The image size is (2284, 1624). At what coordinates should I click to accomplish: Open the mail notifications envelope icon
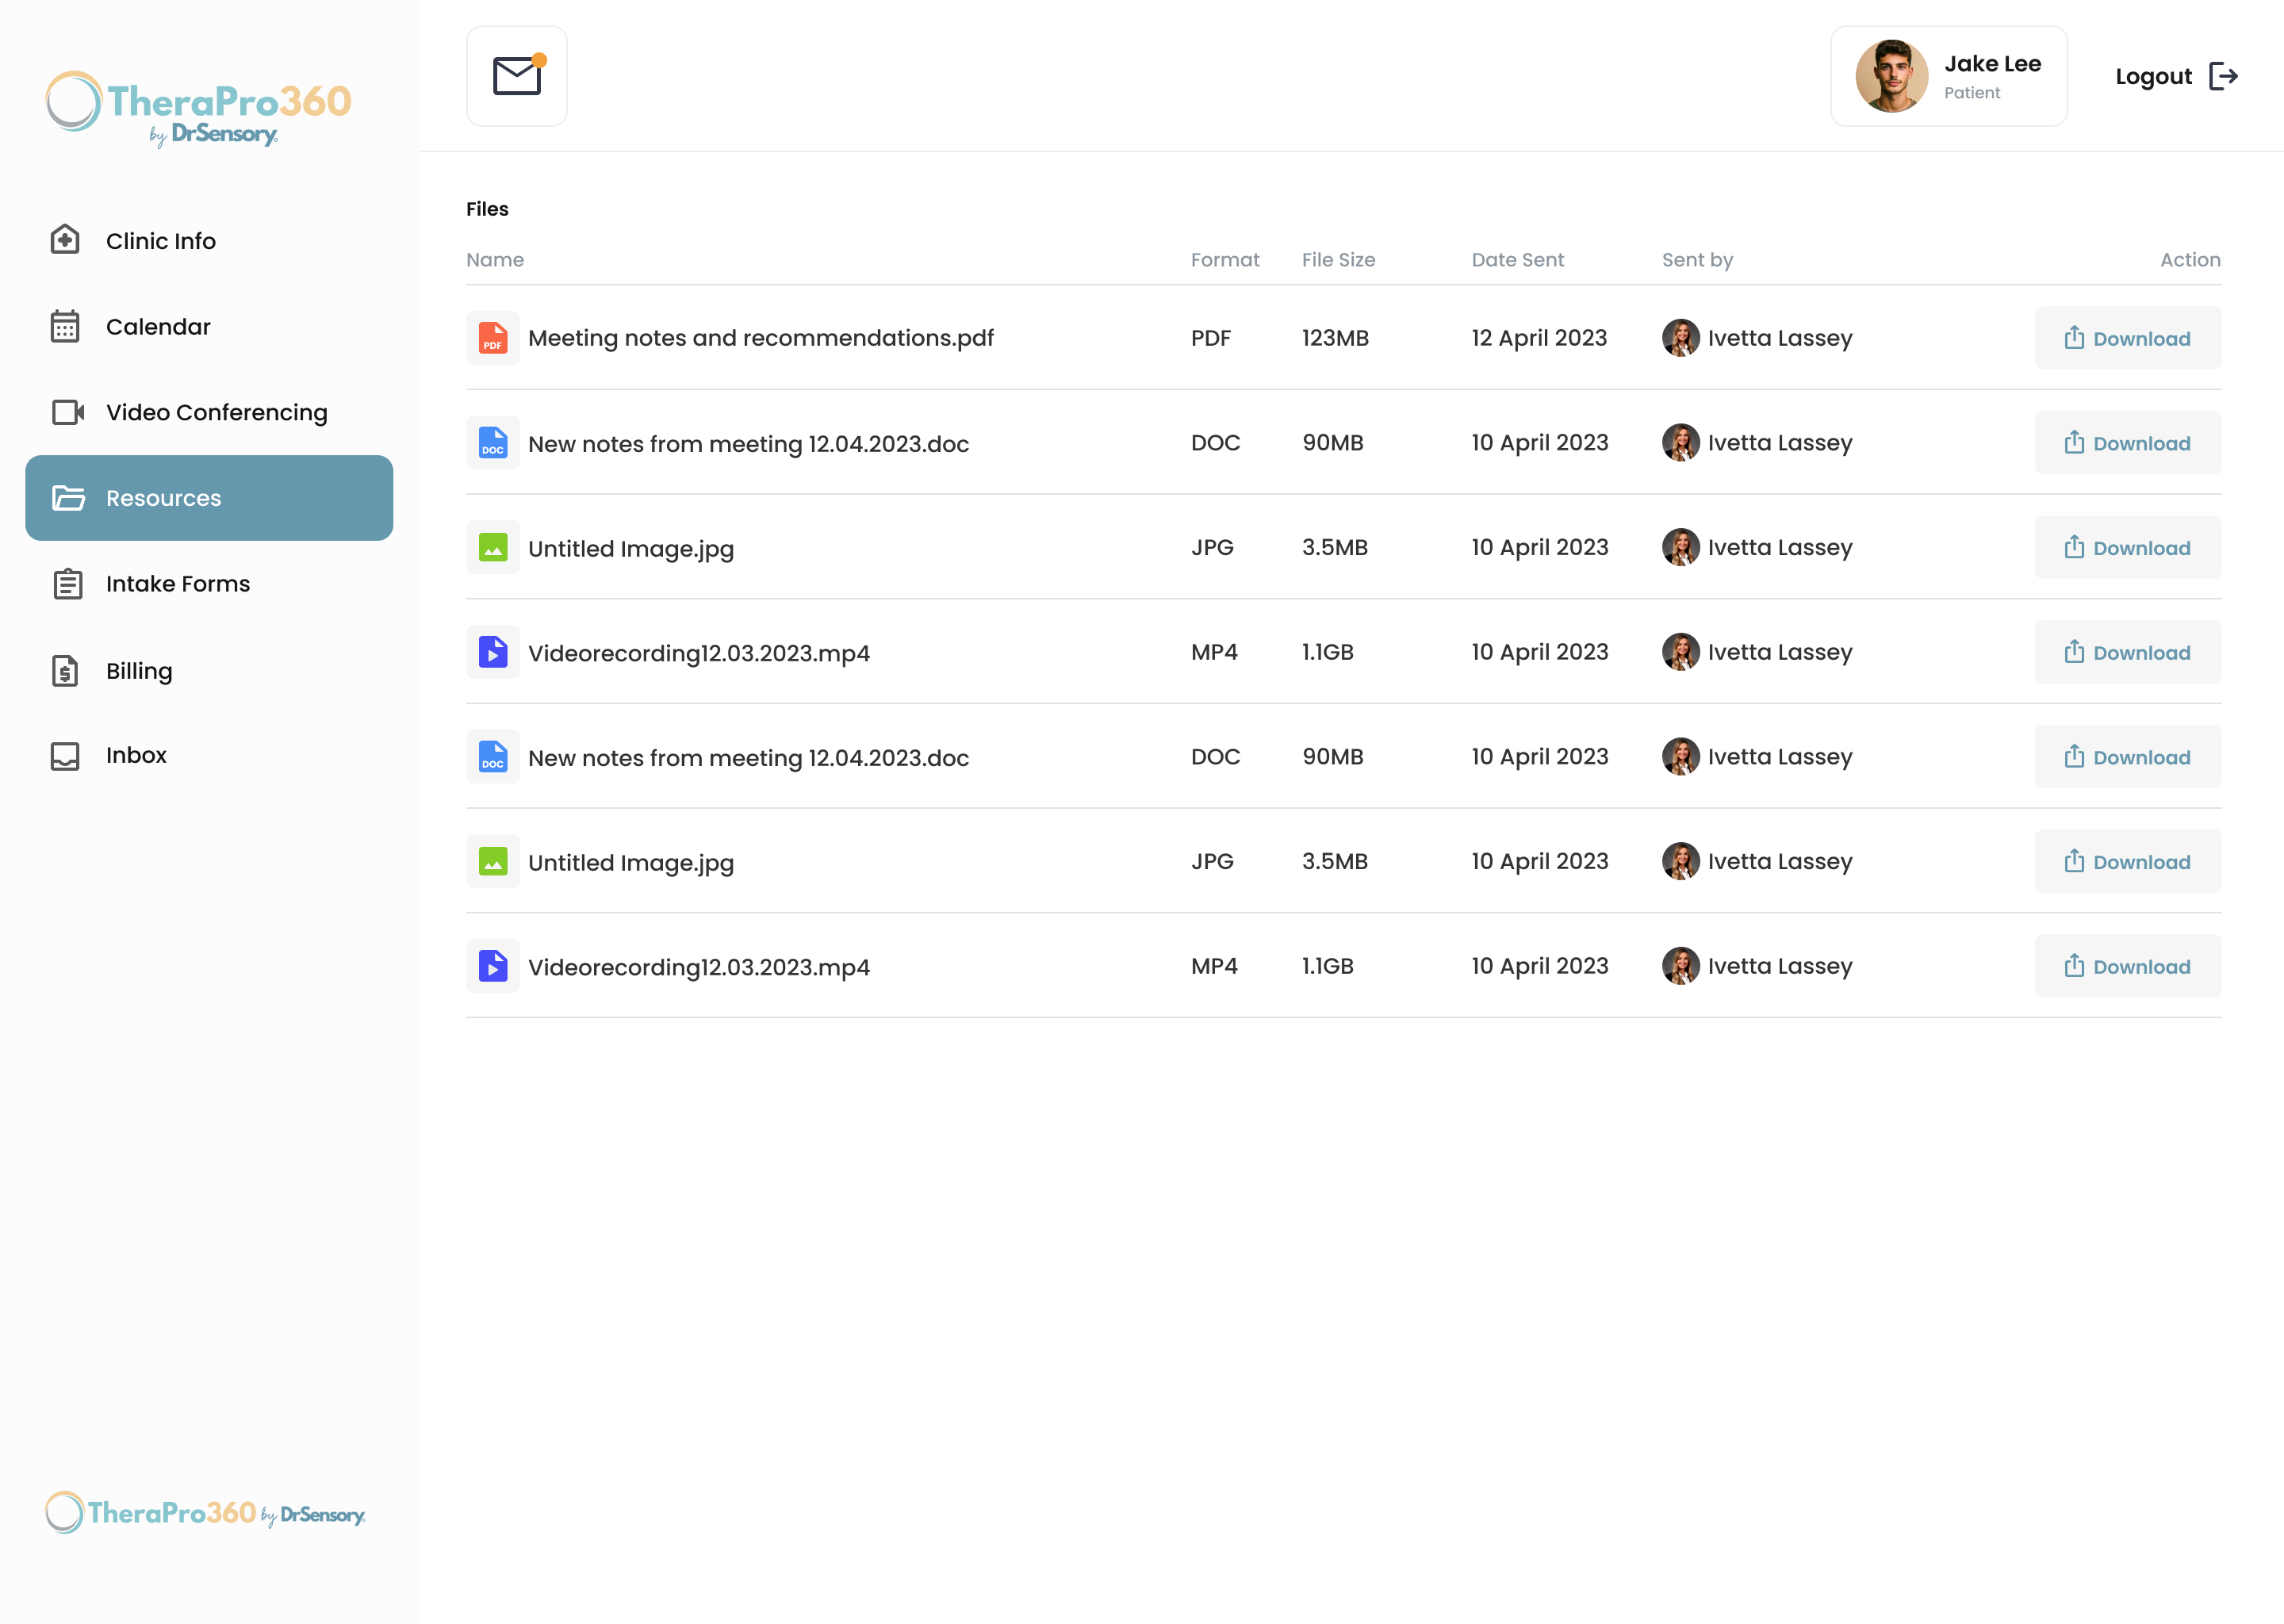pos(517,76)
